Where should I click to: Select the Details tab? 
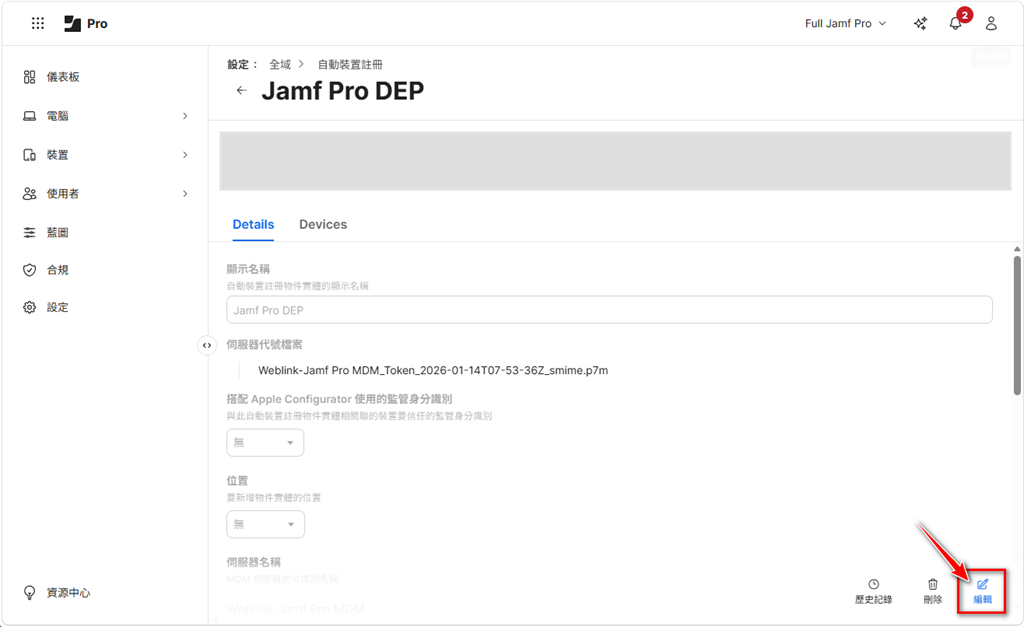point(253,225)
